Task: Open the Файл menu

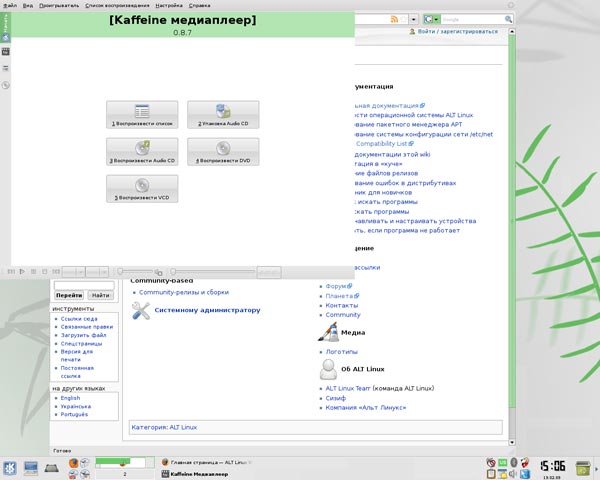Action: pyautogui.click(x=10, y=5)
